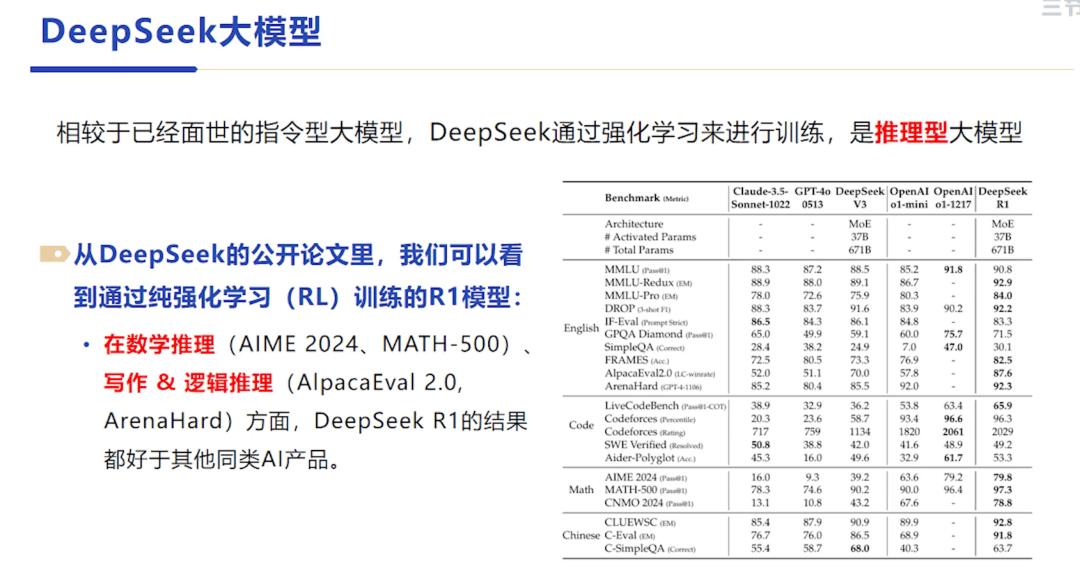Click the LiveCodeBench score "65.9" for DeepSeek R1
The width and height of the screenshot is (1080, 579).
coord(1002,406)
